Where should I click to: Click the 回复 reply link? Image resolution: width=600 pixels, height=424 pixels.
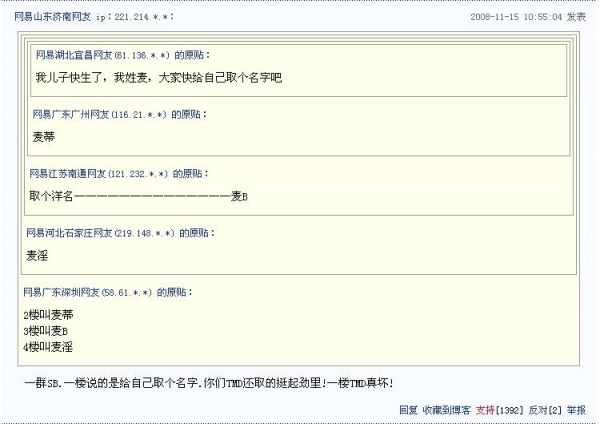point(408,410)
